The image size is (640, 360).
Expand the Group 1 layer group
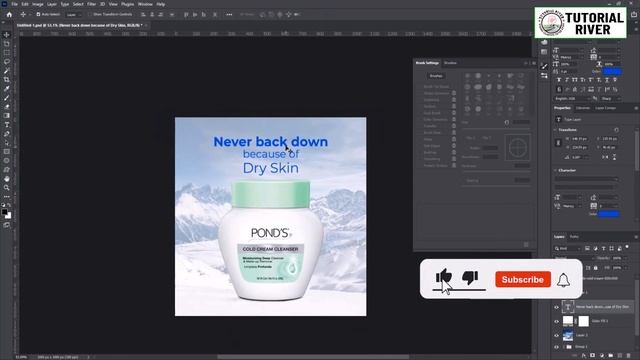pyautogui.click(x=564, y=347)
